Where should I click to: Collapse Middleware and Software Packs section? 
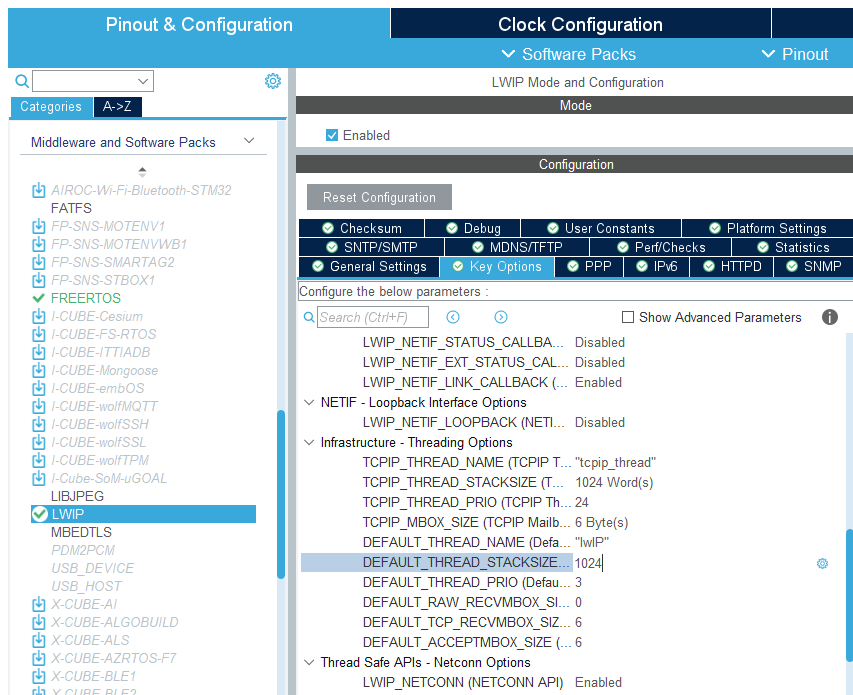tap(249, 141)
